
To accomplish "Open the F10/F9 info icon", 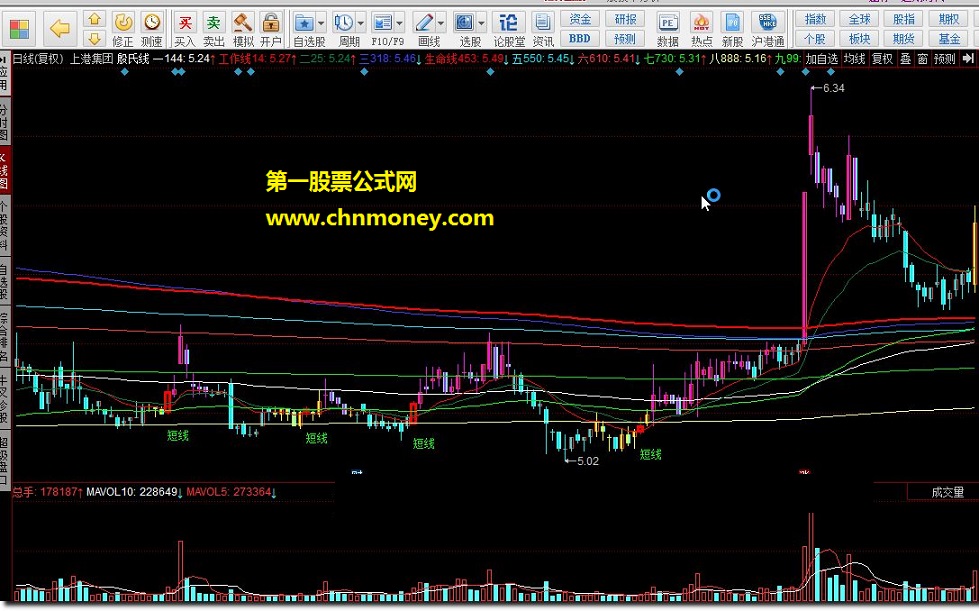I will (x=382, y=24).
